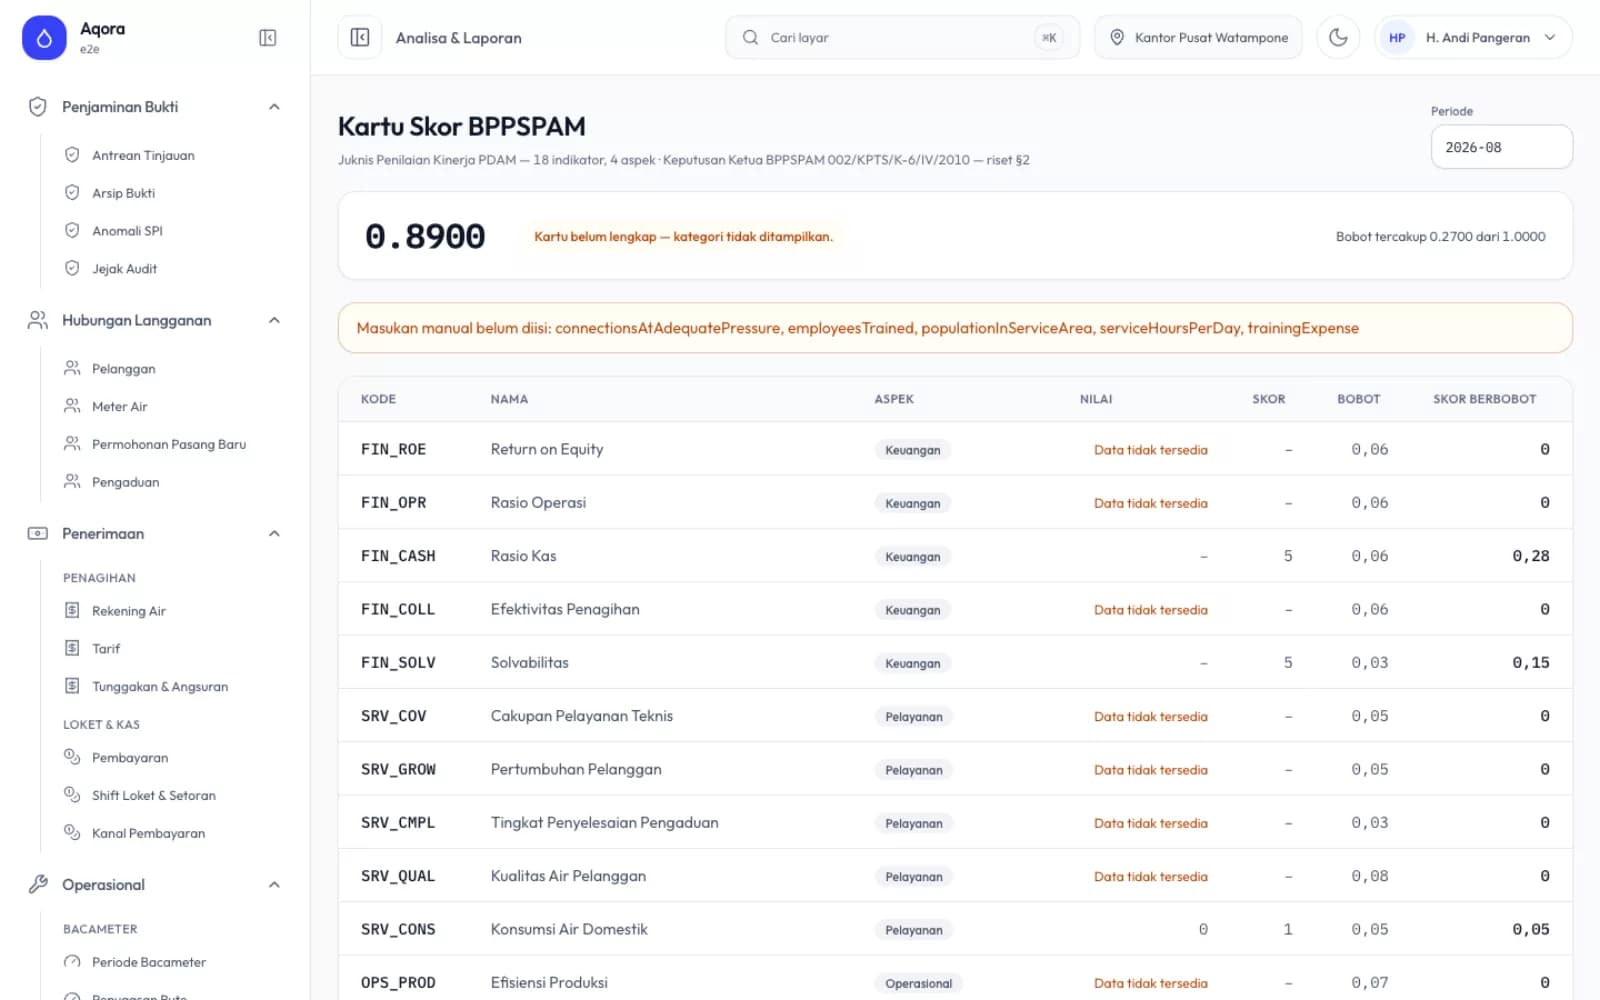The image size is (1600, 1000).
Task: Click the location pin icon
Action: tap(1117, 38)
